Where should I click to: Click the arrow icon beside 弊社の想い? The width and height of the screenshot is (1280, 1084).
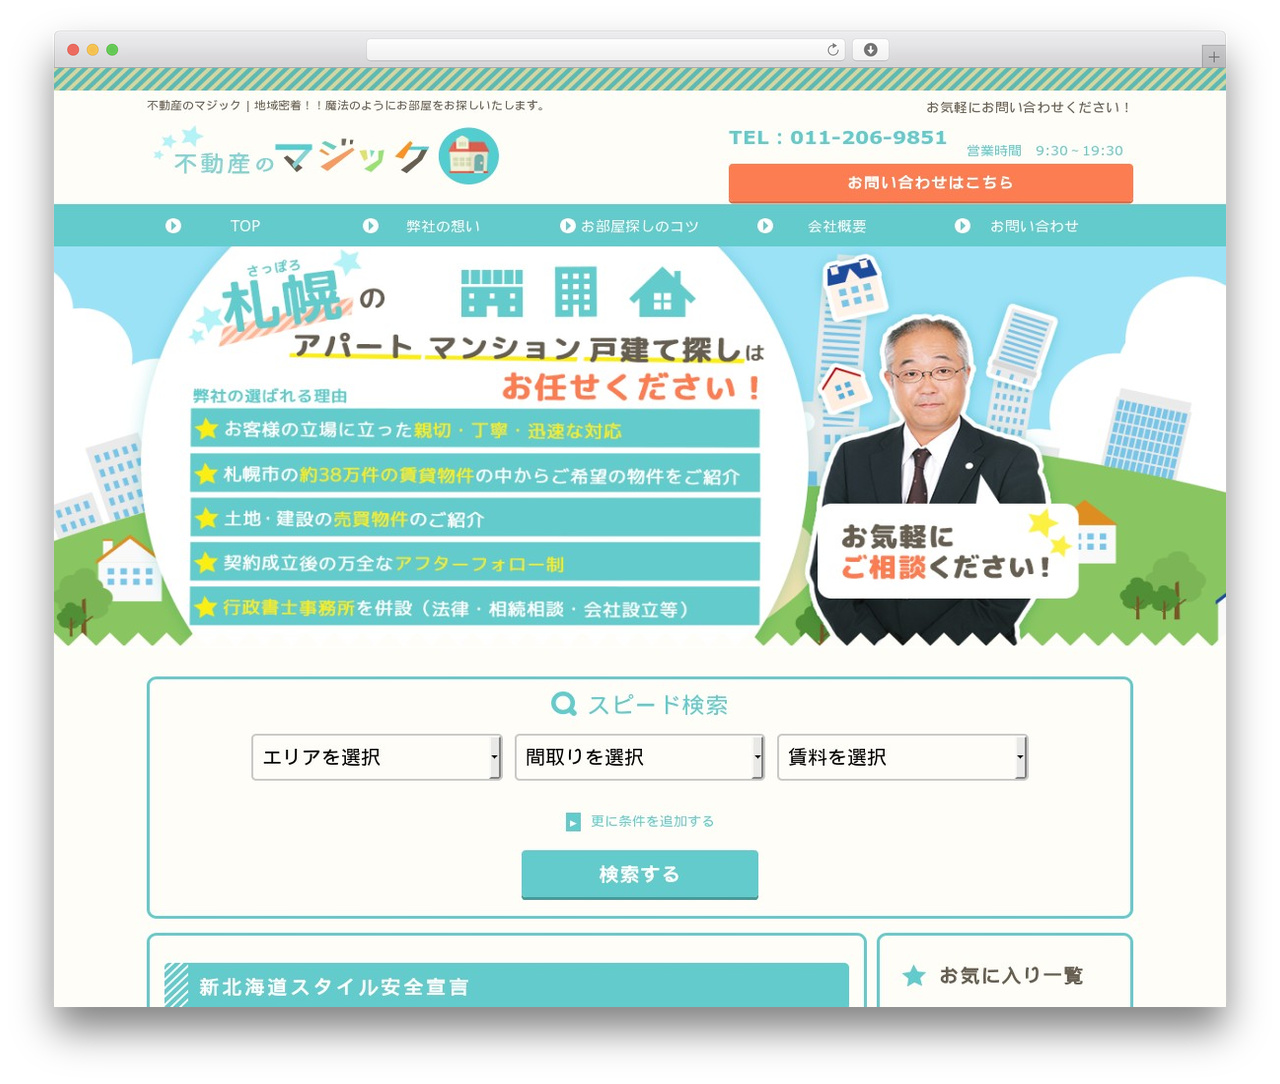tap(370, 226)
